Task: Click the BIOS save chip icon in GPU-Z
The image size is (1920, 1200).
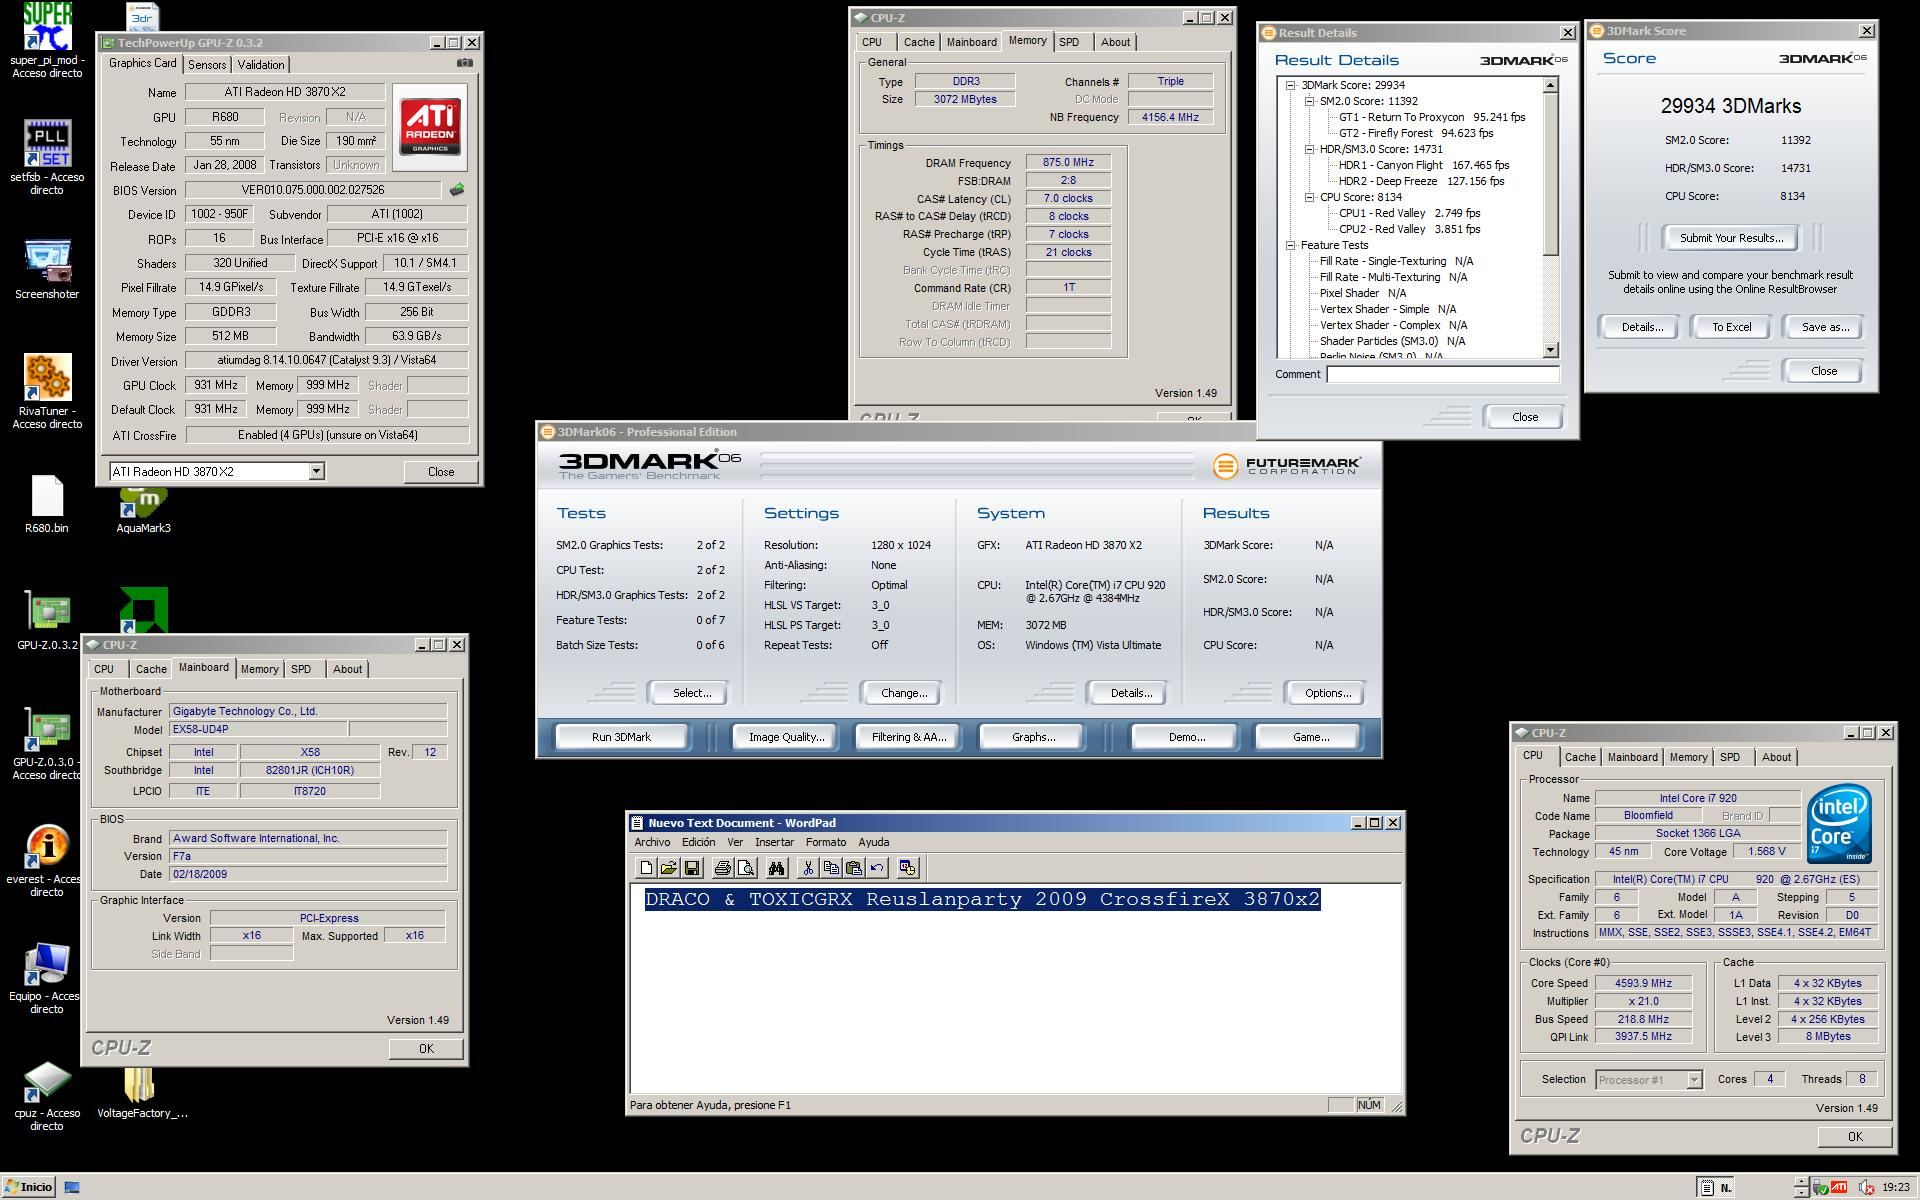Action: tap(457, 189)
